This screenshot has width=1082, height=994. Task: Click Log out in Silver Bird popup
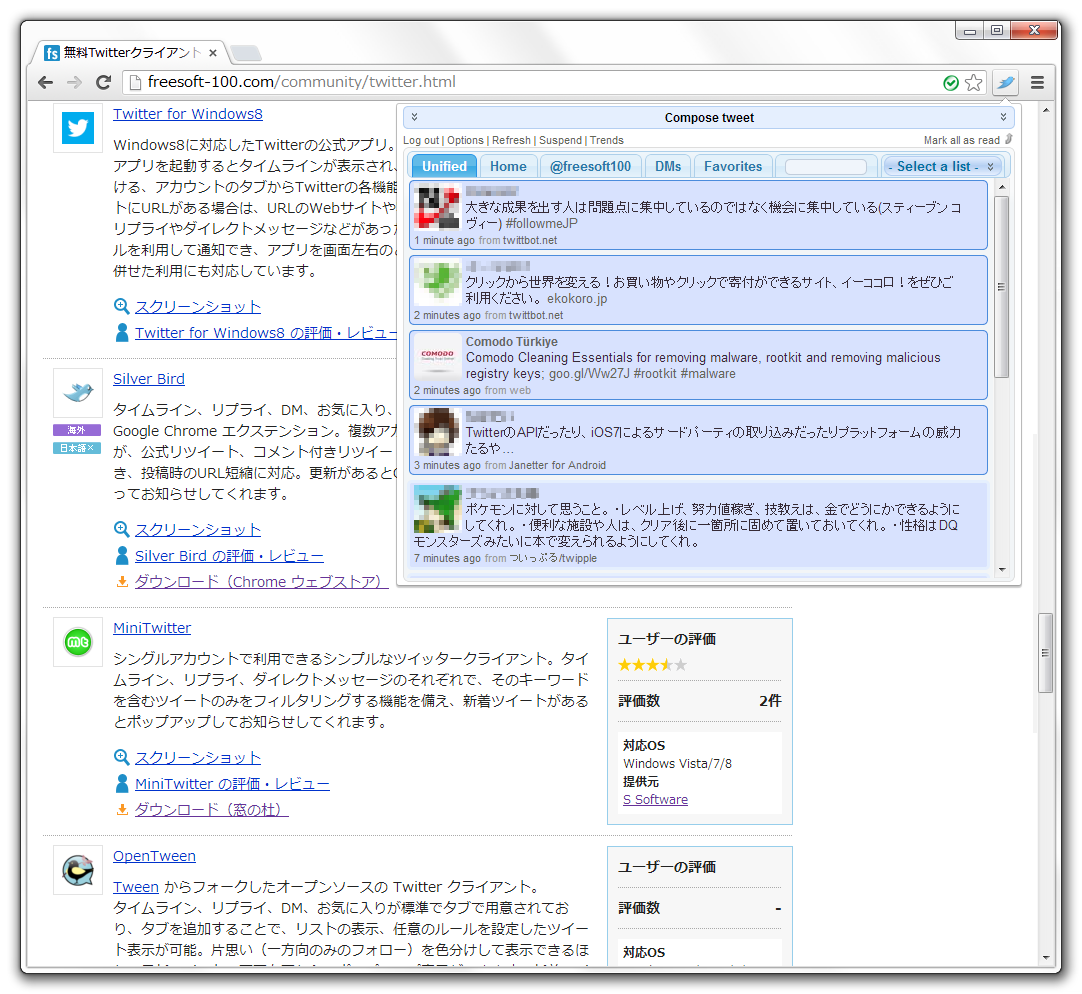421,140
